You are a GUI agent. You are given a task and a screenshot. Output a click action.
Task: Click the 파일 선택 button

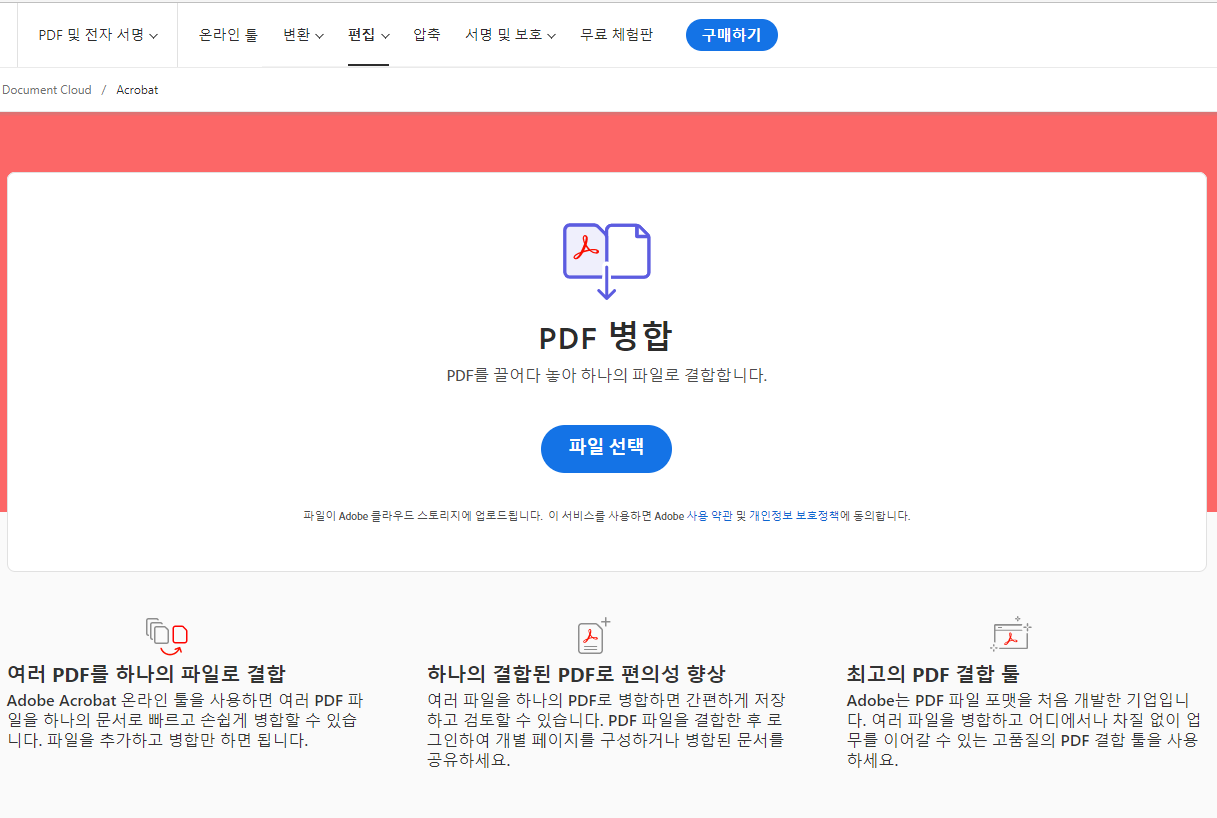pyautogui.click(x=606, y=448)
